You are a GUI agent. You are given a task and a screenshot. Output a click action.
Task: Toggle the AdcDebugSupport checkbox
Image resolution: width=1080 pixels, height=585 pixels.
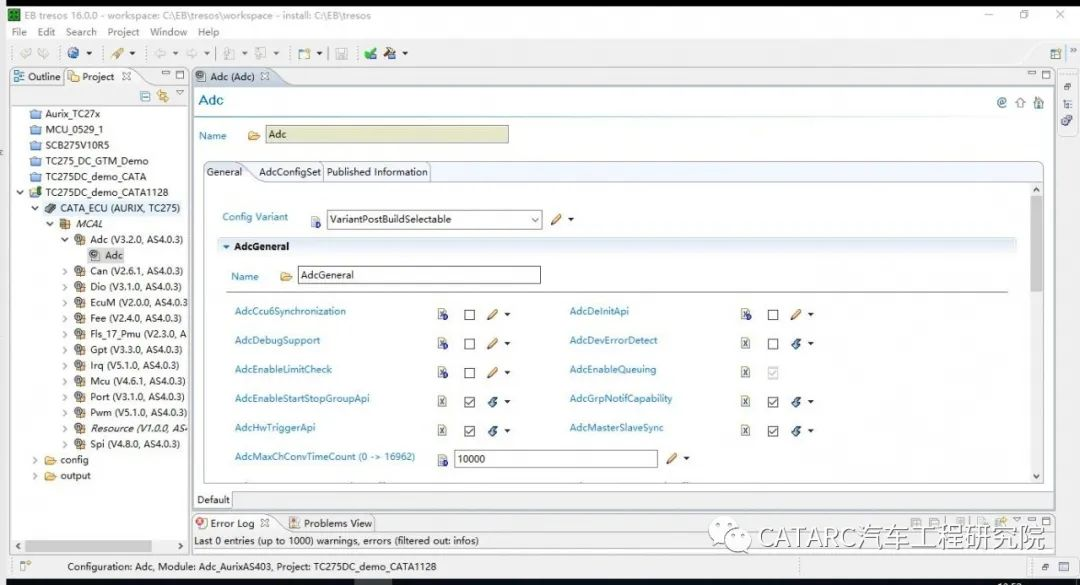pos(469,344)
